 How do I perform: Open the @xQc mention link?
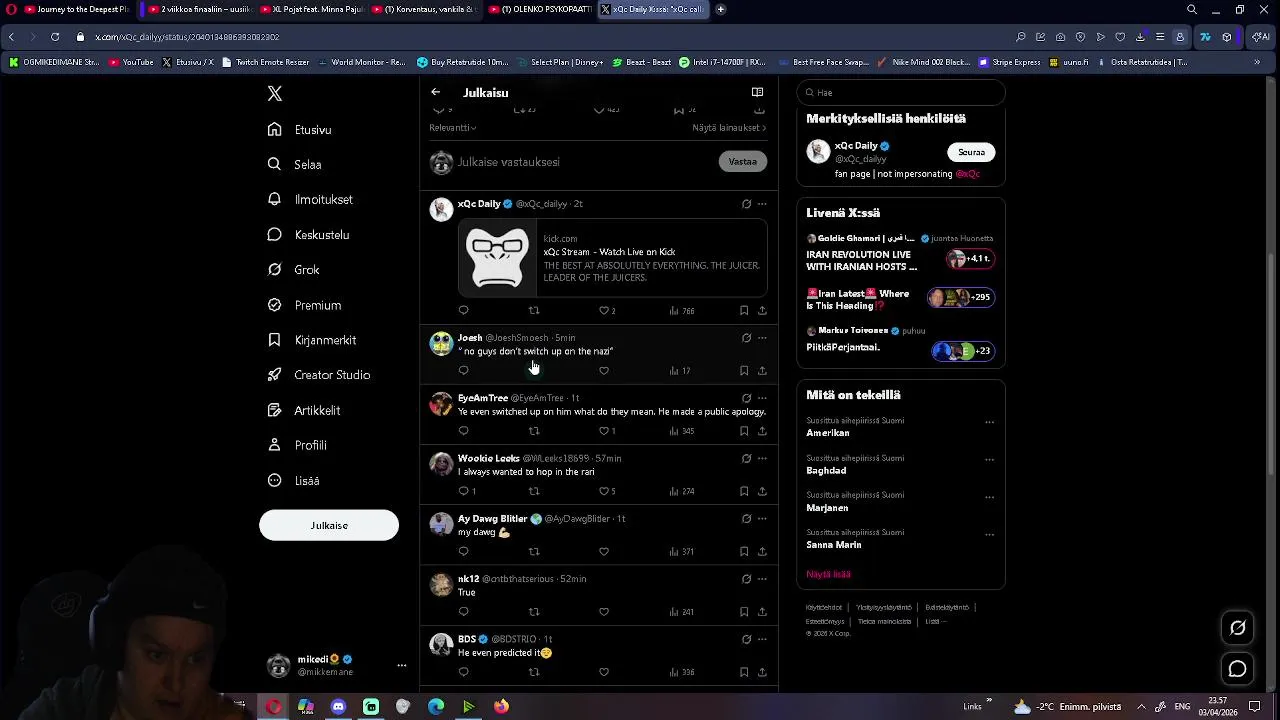(967, 174)
